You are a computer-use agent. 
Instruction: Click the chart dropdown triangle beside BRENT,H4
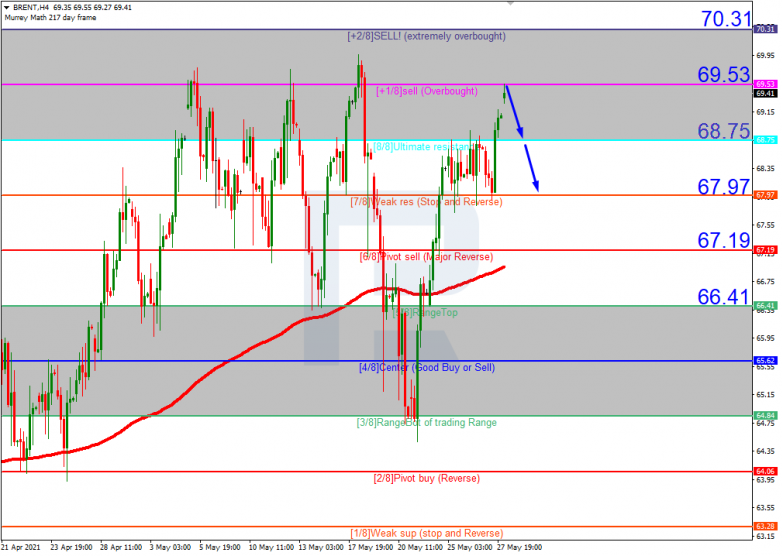[7, 7]
